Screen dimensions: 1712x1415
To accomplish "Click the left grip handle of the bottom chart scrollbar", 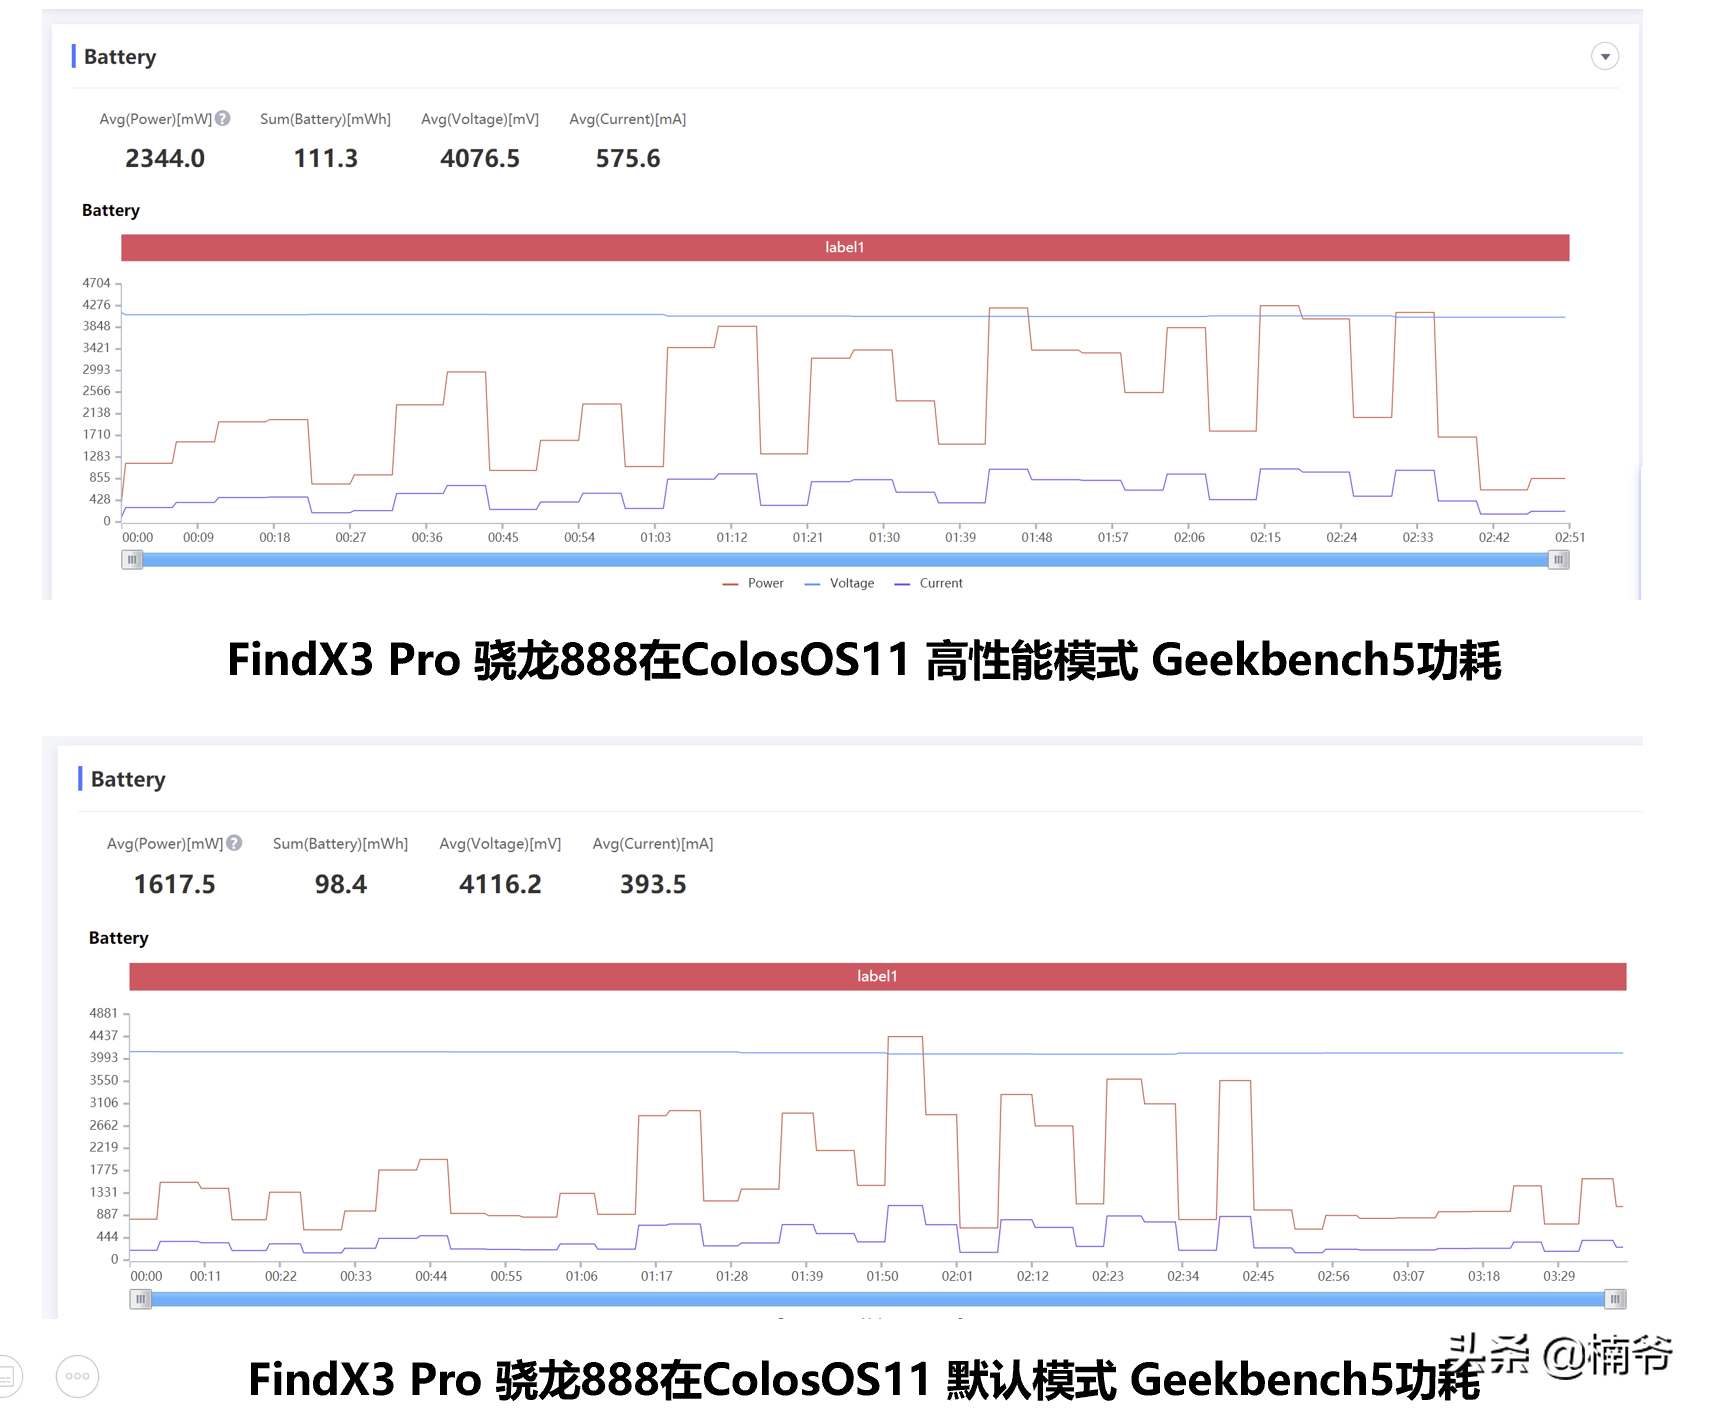I will coord(140,1298).
